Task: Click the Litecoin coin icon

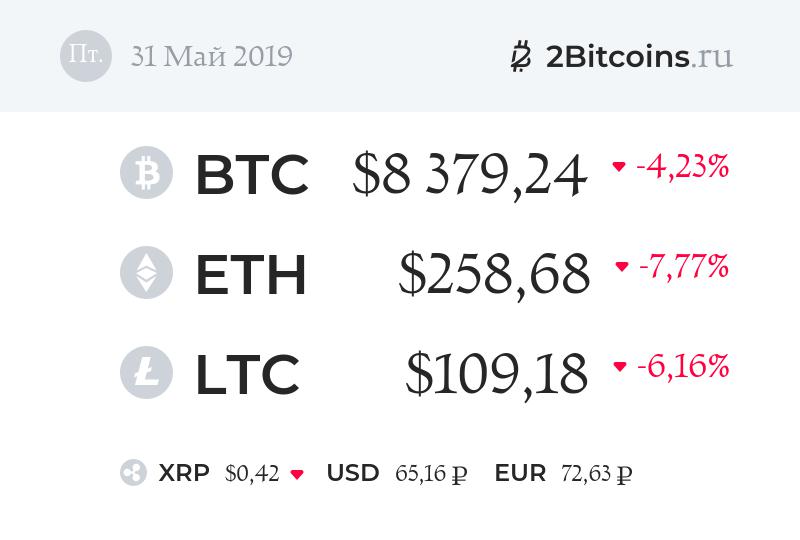Action: (146, 373)
